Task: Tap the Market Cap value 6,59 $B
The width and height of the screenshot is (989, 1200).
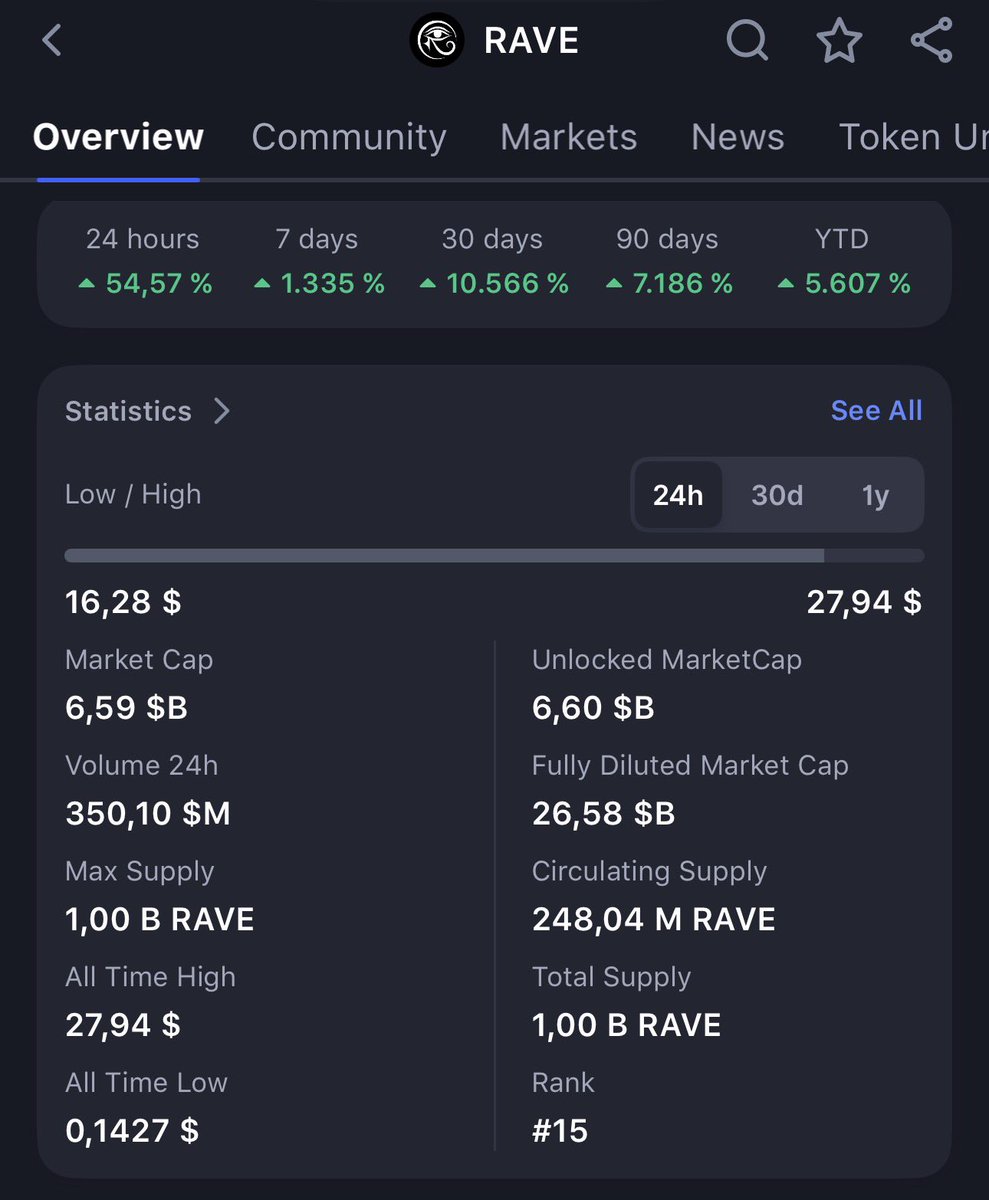Action: click(126, 708)
